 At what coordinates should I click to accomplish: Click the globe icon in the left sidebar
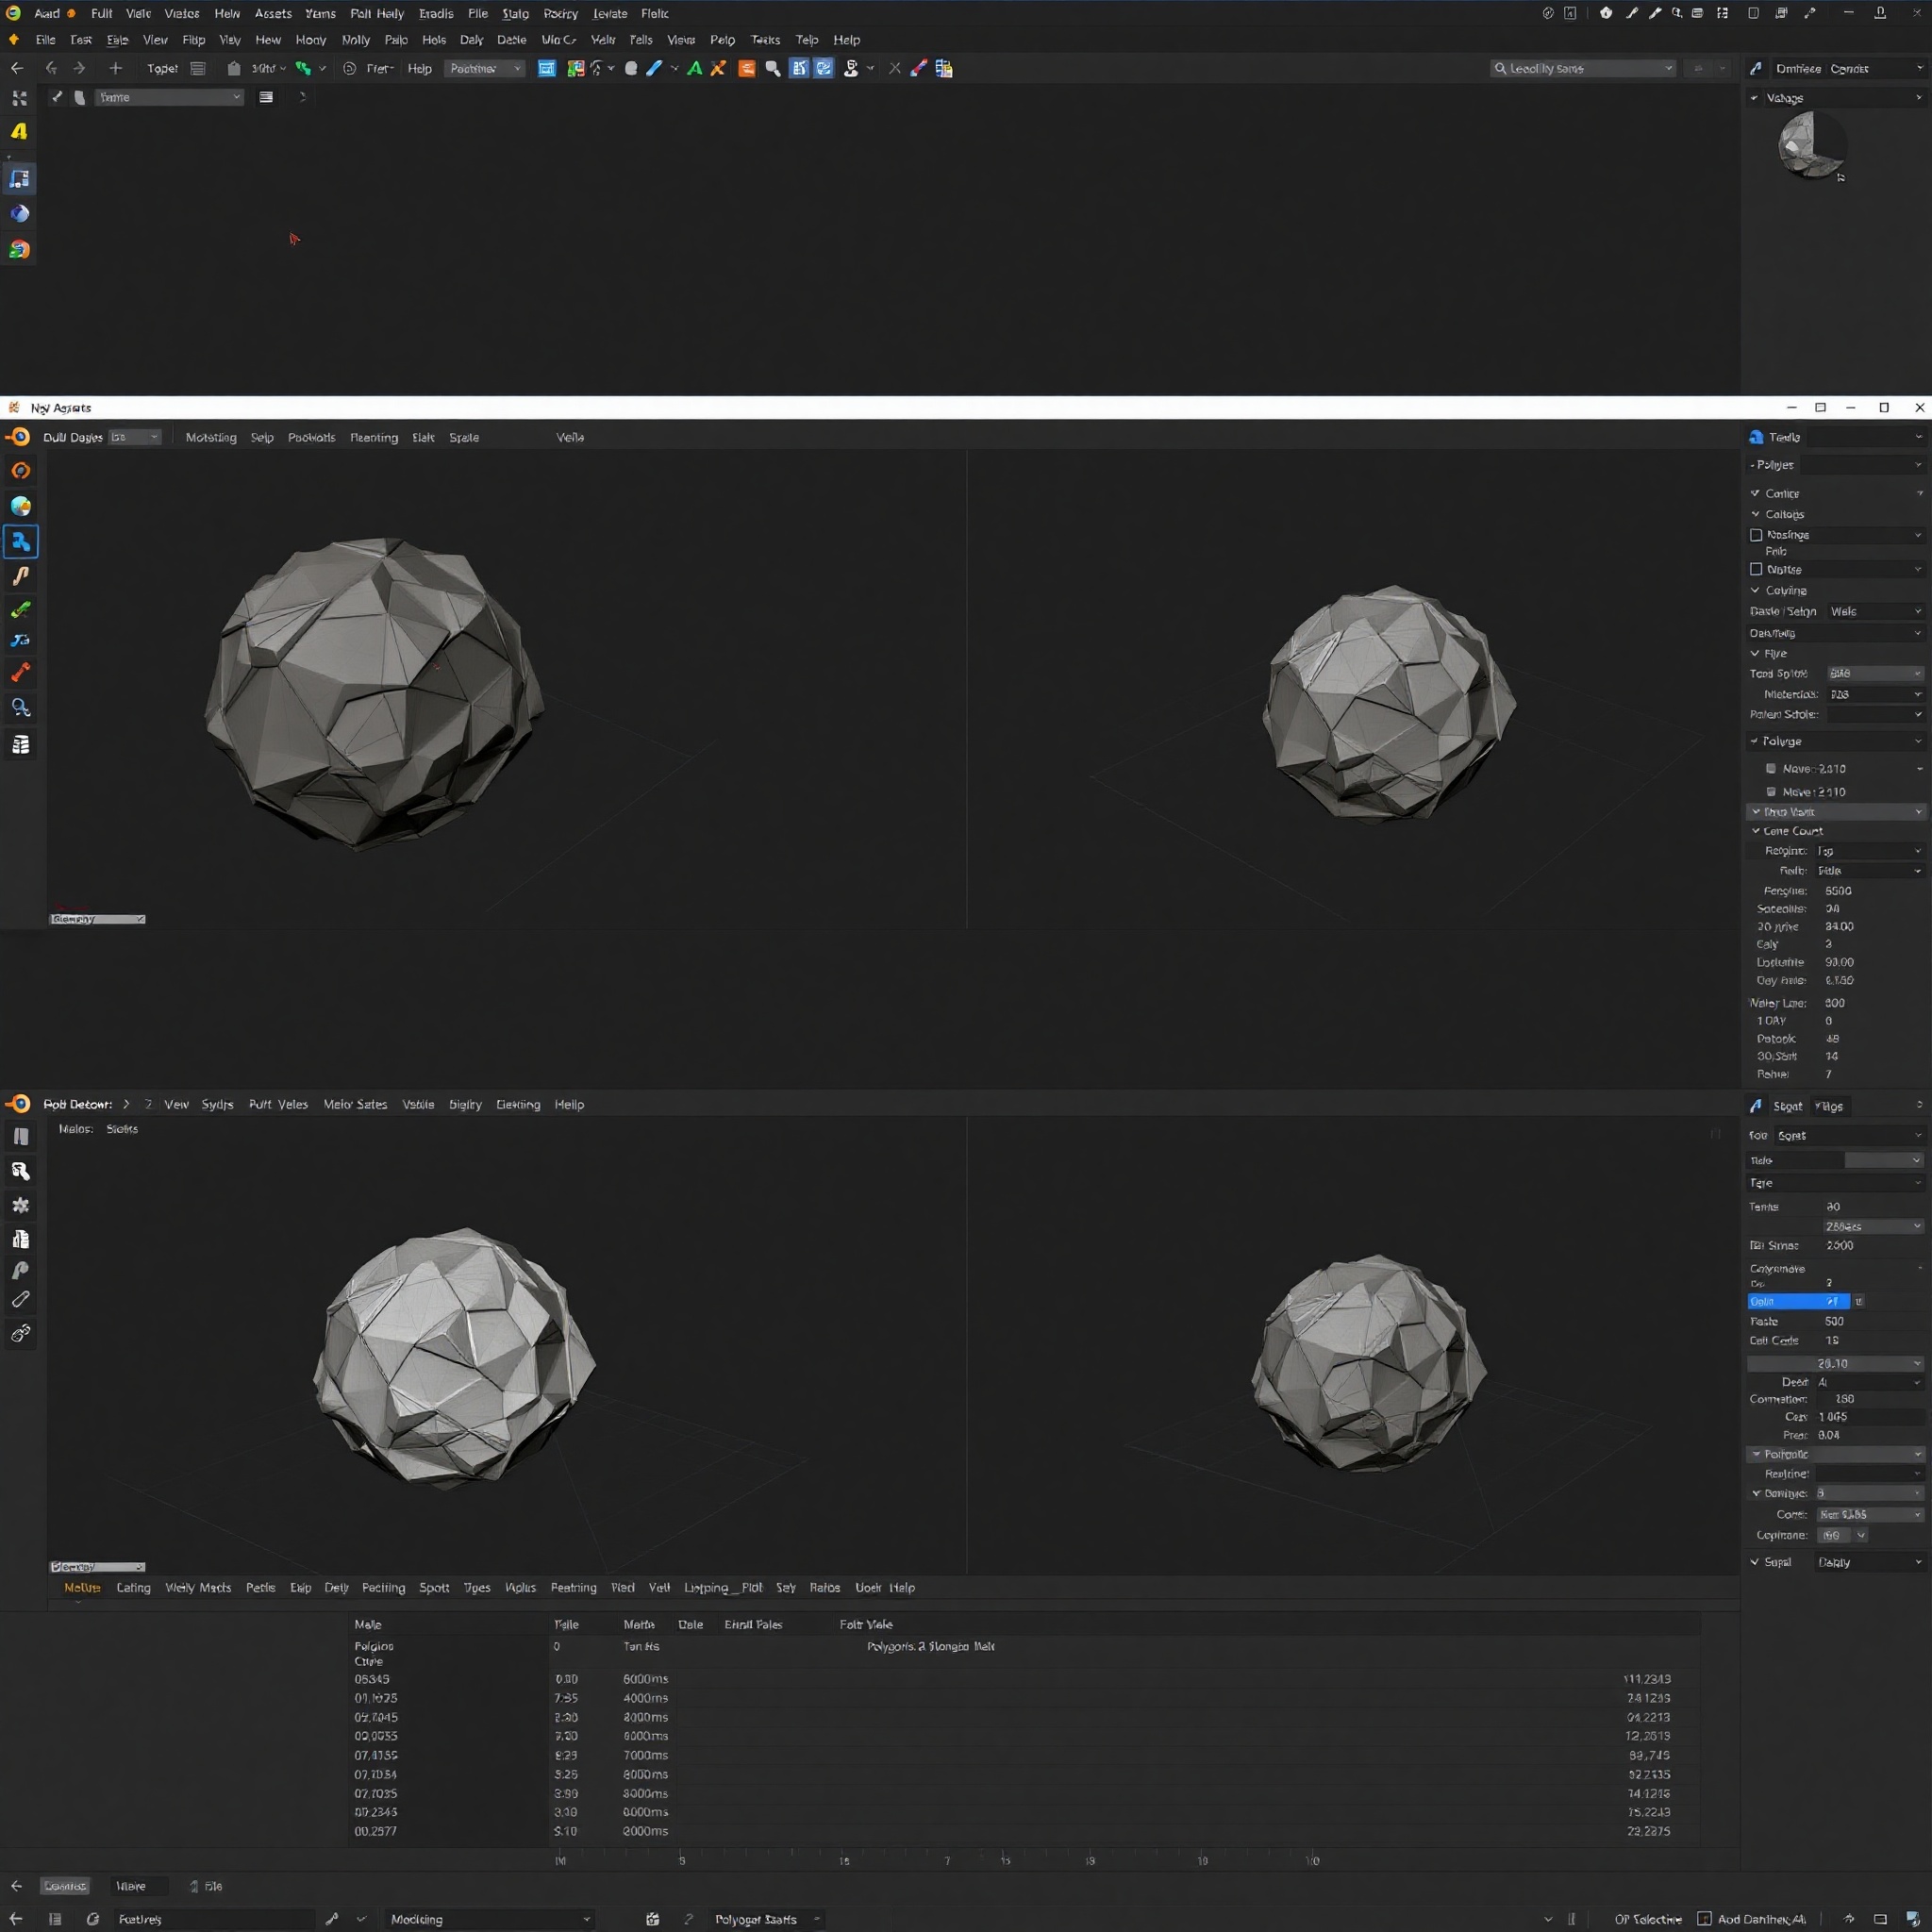pyautogui.click(x=19, y=506)
